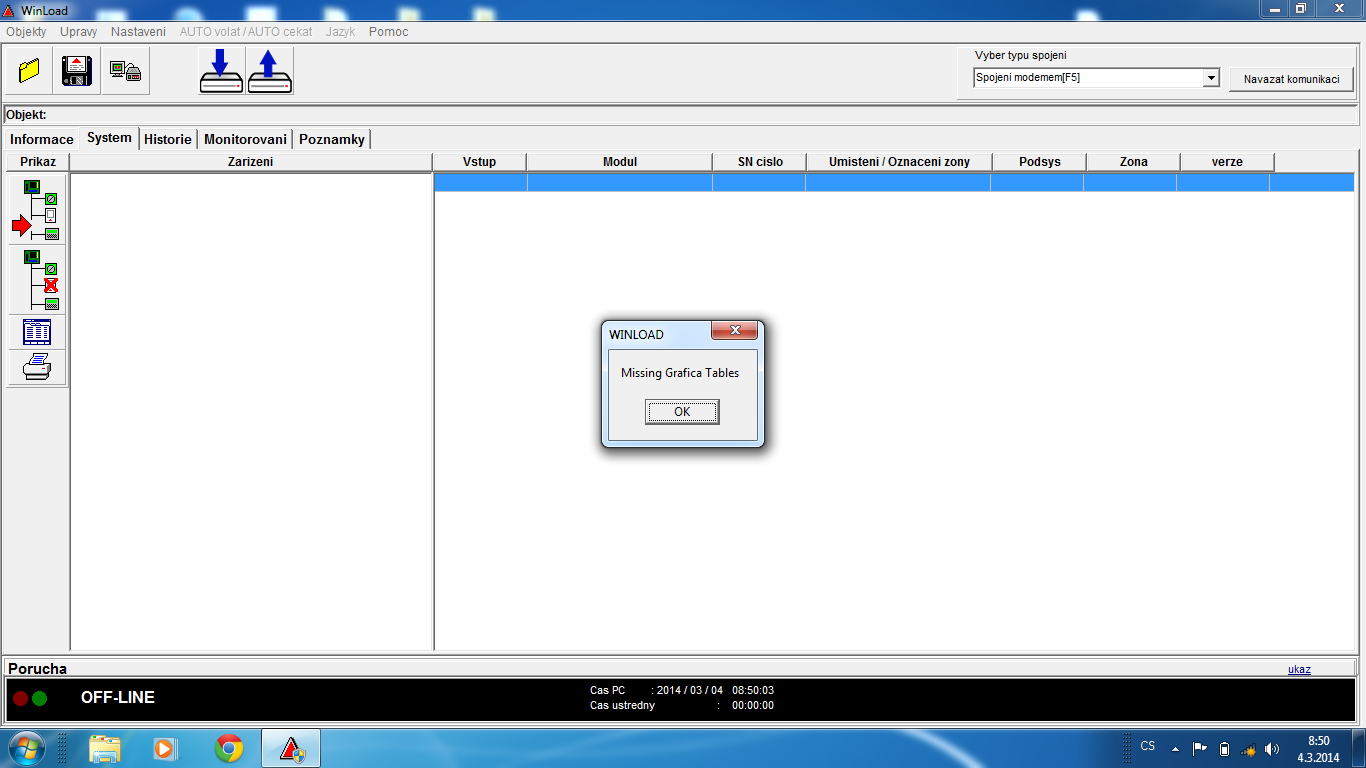Open the Pomoc menu

click(x=388, y=32)
